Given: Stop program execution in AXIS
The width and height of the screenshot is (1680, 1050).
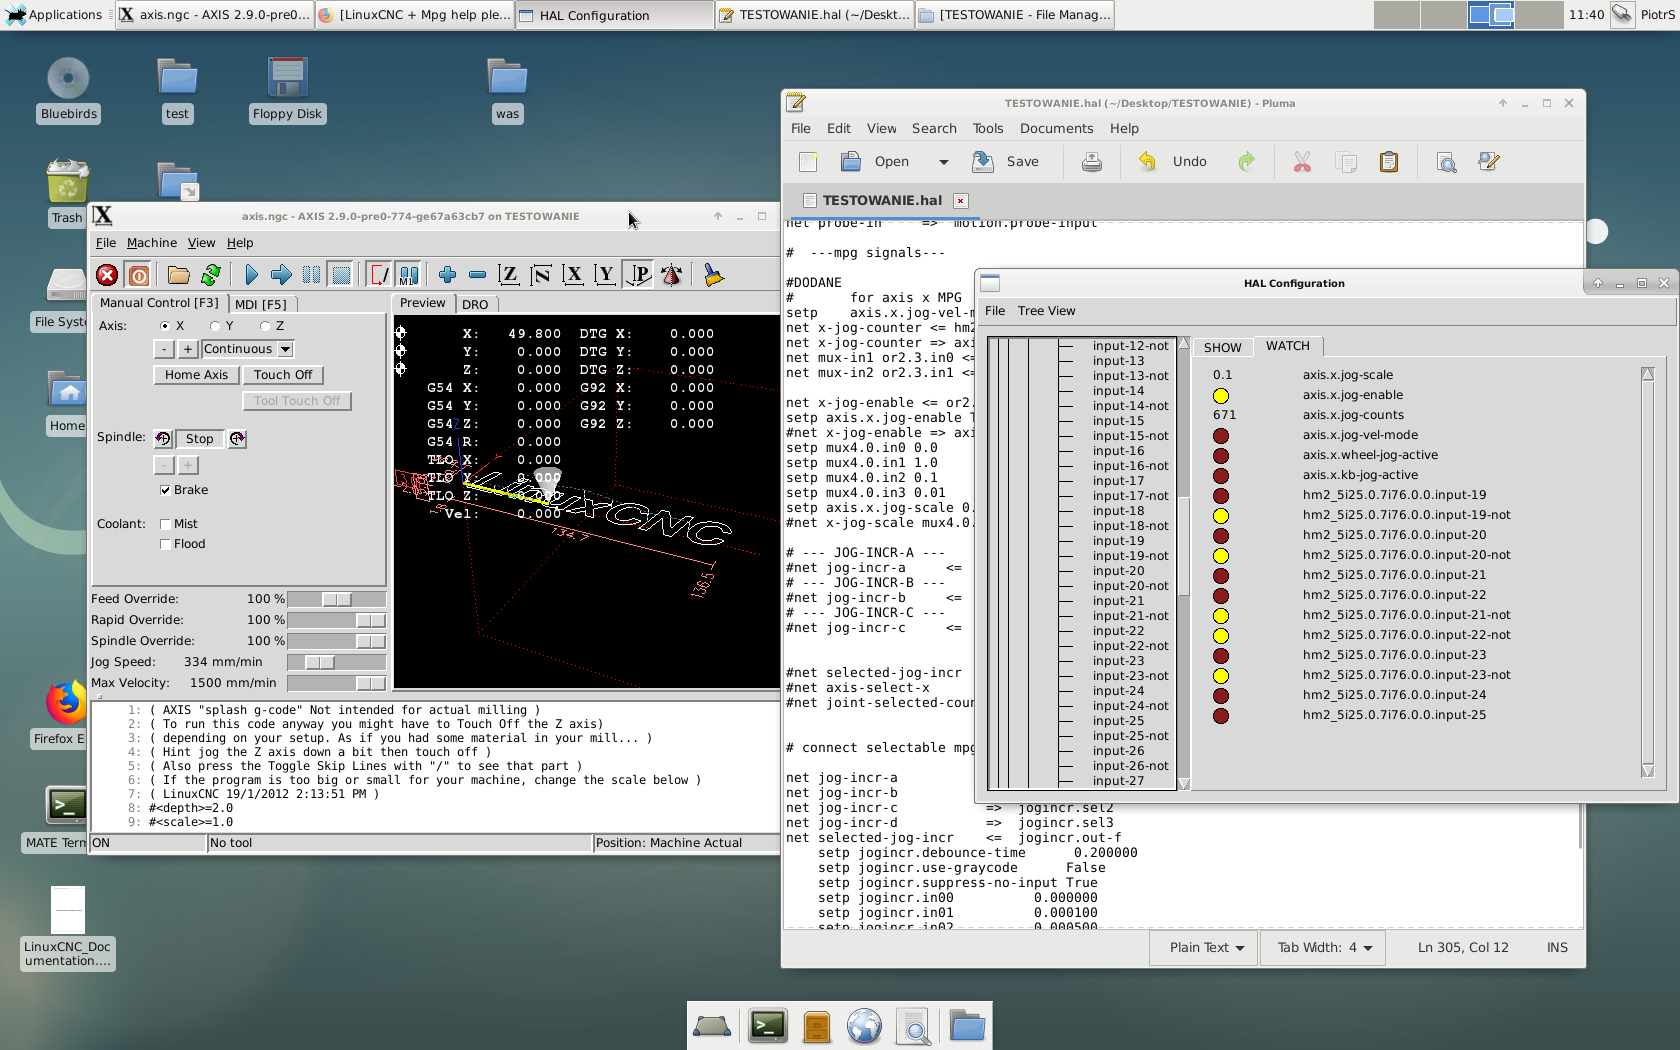Looking at the screenshot, I should pyautogui.click(x=341, y=275).
